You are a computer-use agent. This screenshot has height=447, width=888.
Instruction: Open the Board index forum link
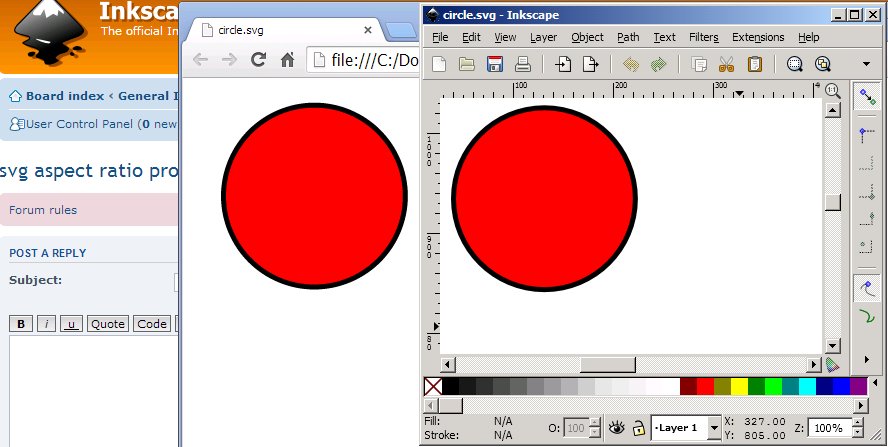pos(65,96)
